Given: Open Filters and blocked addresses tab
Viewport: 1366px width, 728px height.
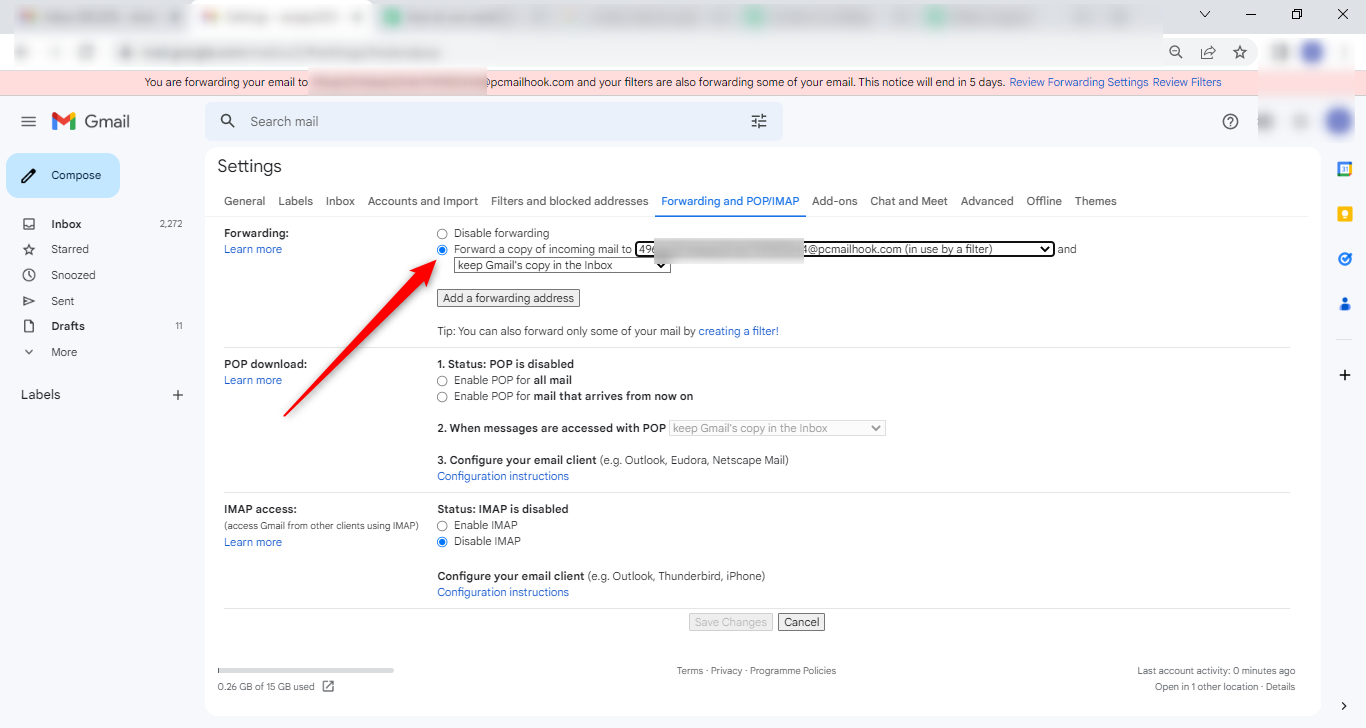Looking at the screenshot, I should tap(570, 201).
